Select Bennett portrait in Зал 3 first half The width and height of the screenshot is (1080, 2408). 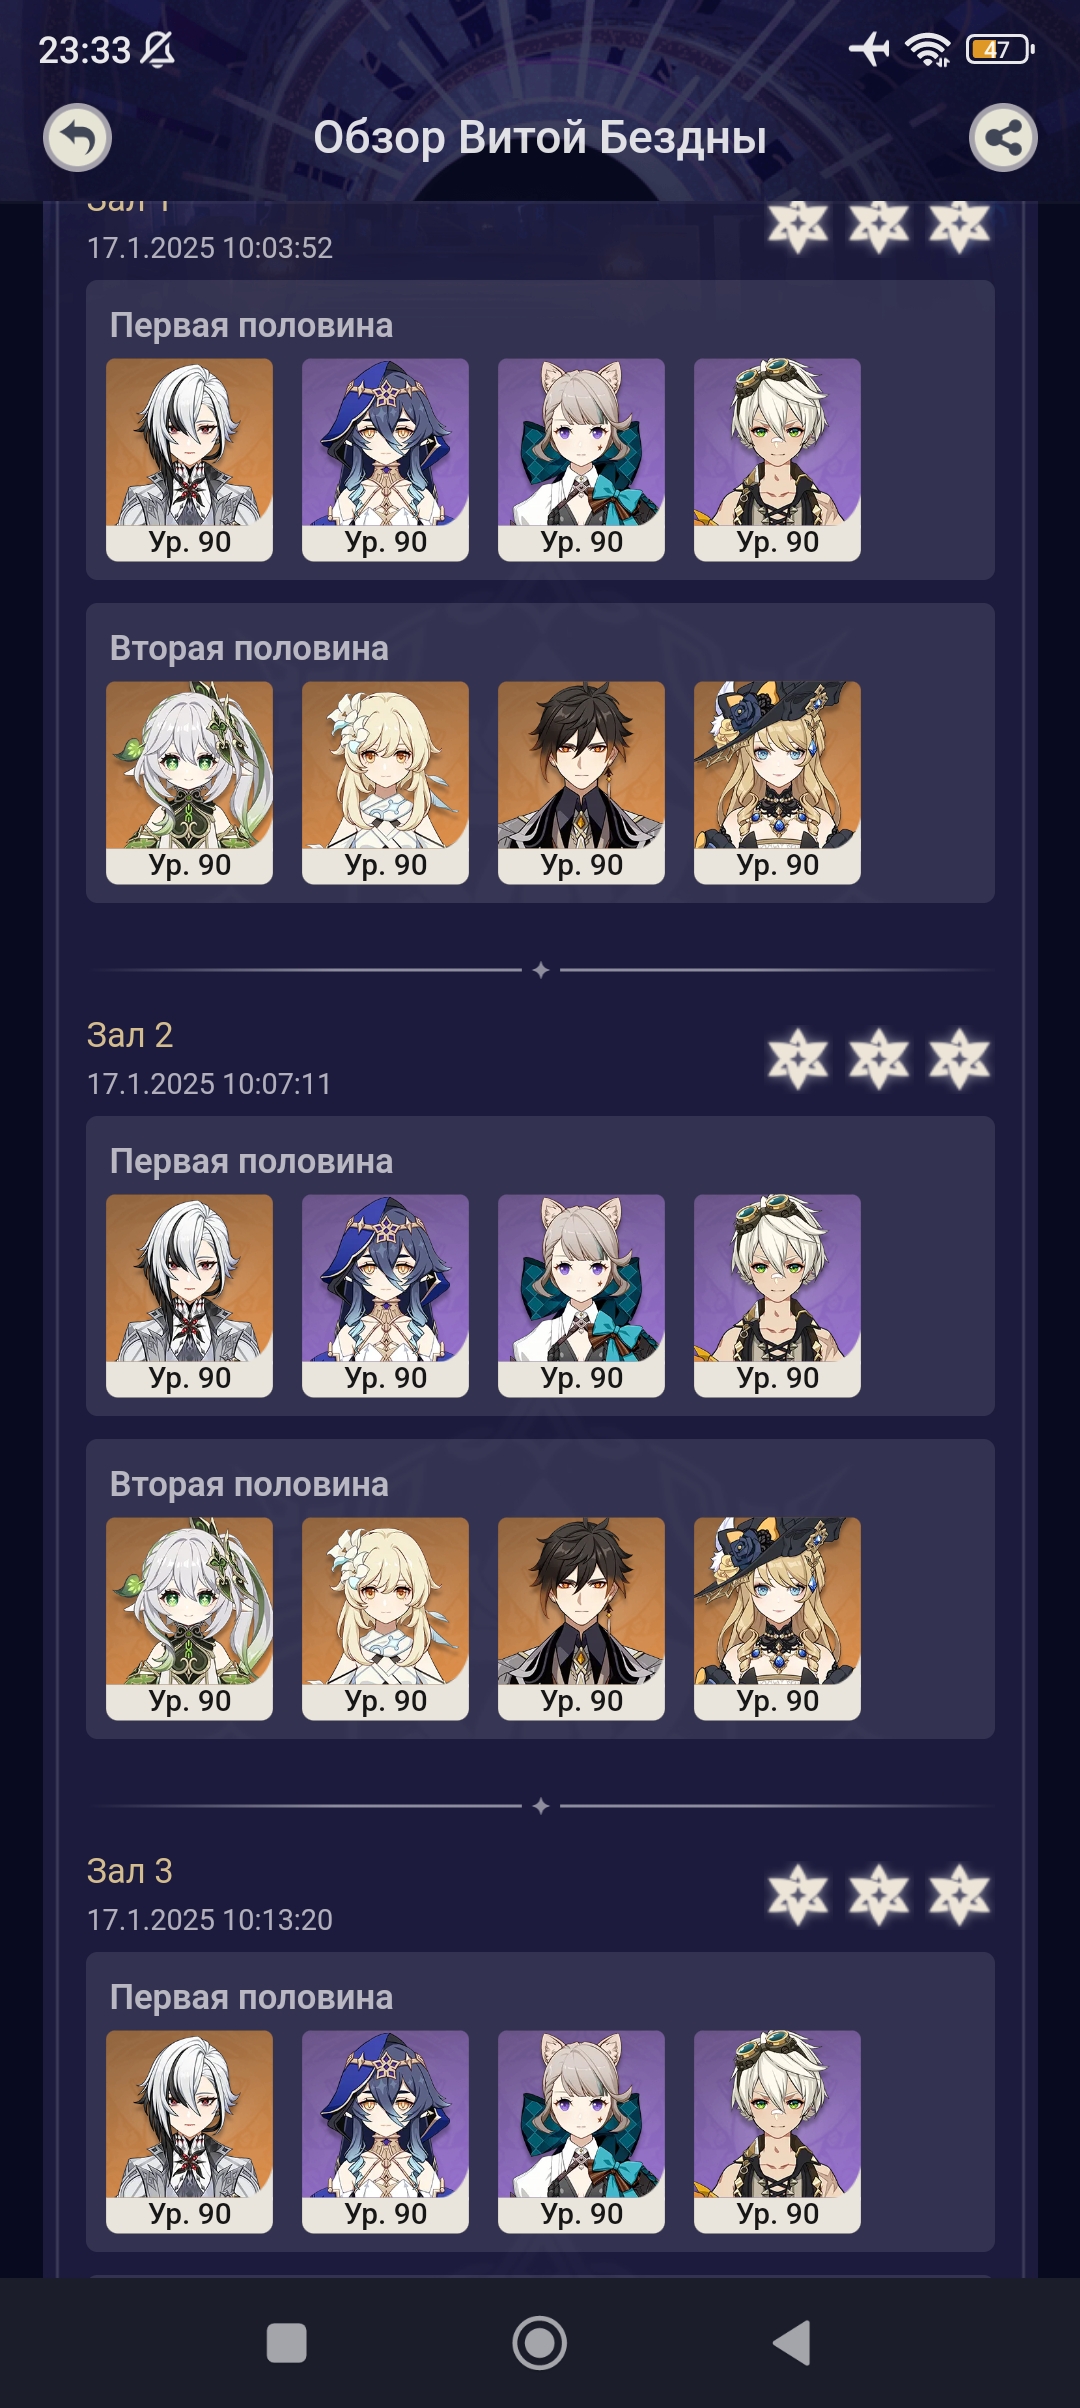(x=777, y=2132)
